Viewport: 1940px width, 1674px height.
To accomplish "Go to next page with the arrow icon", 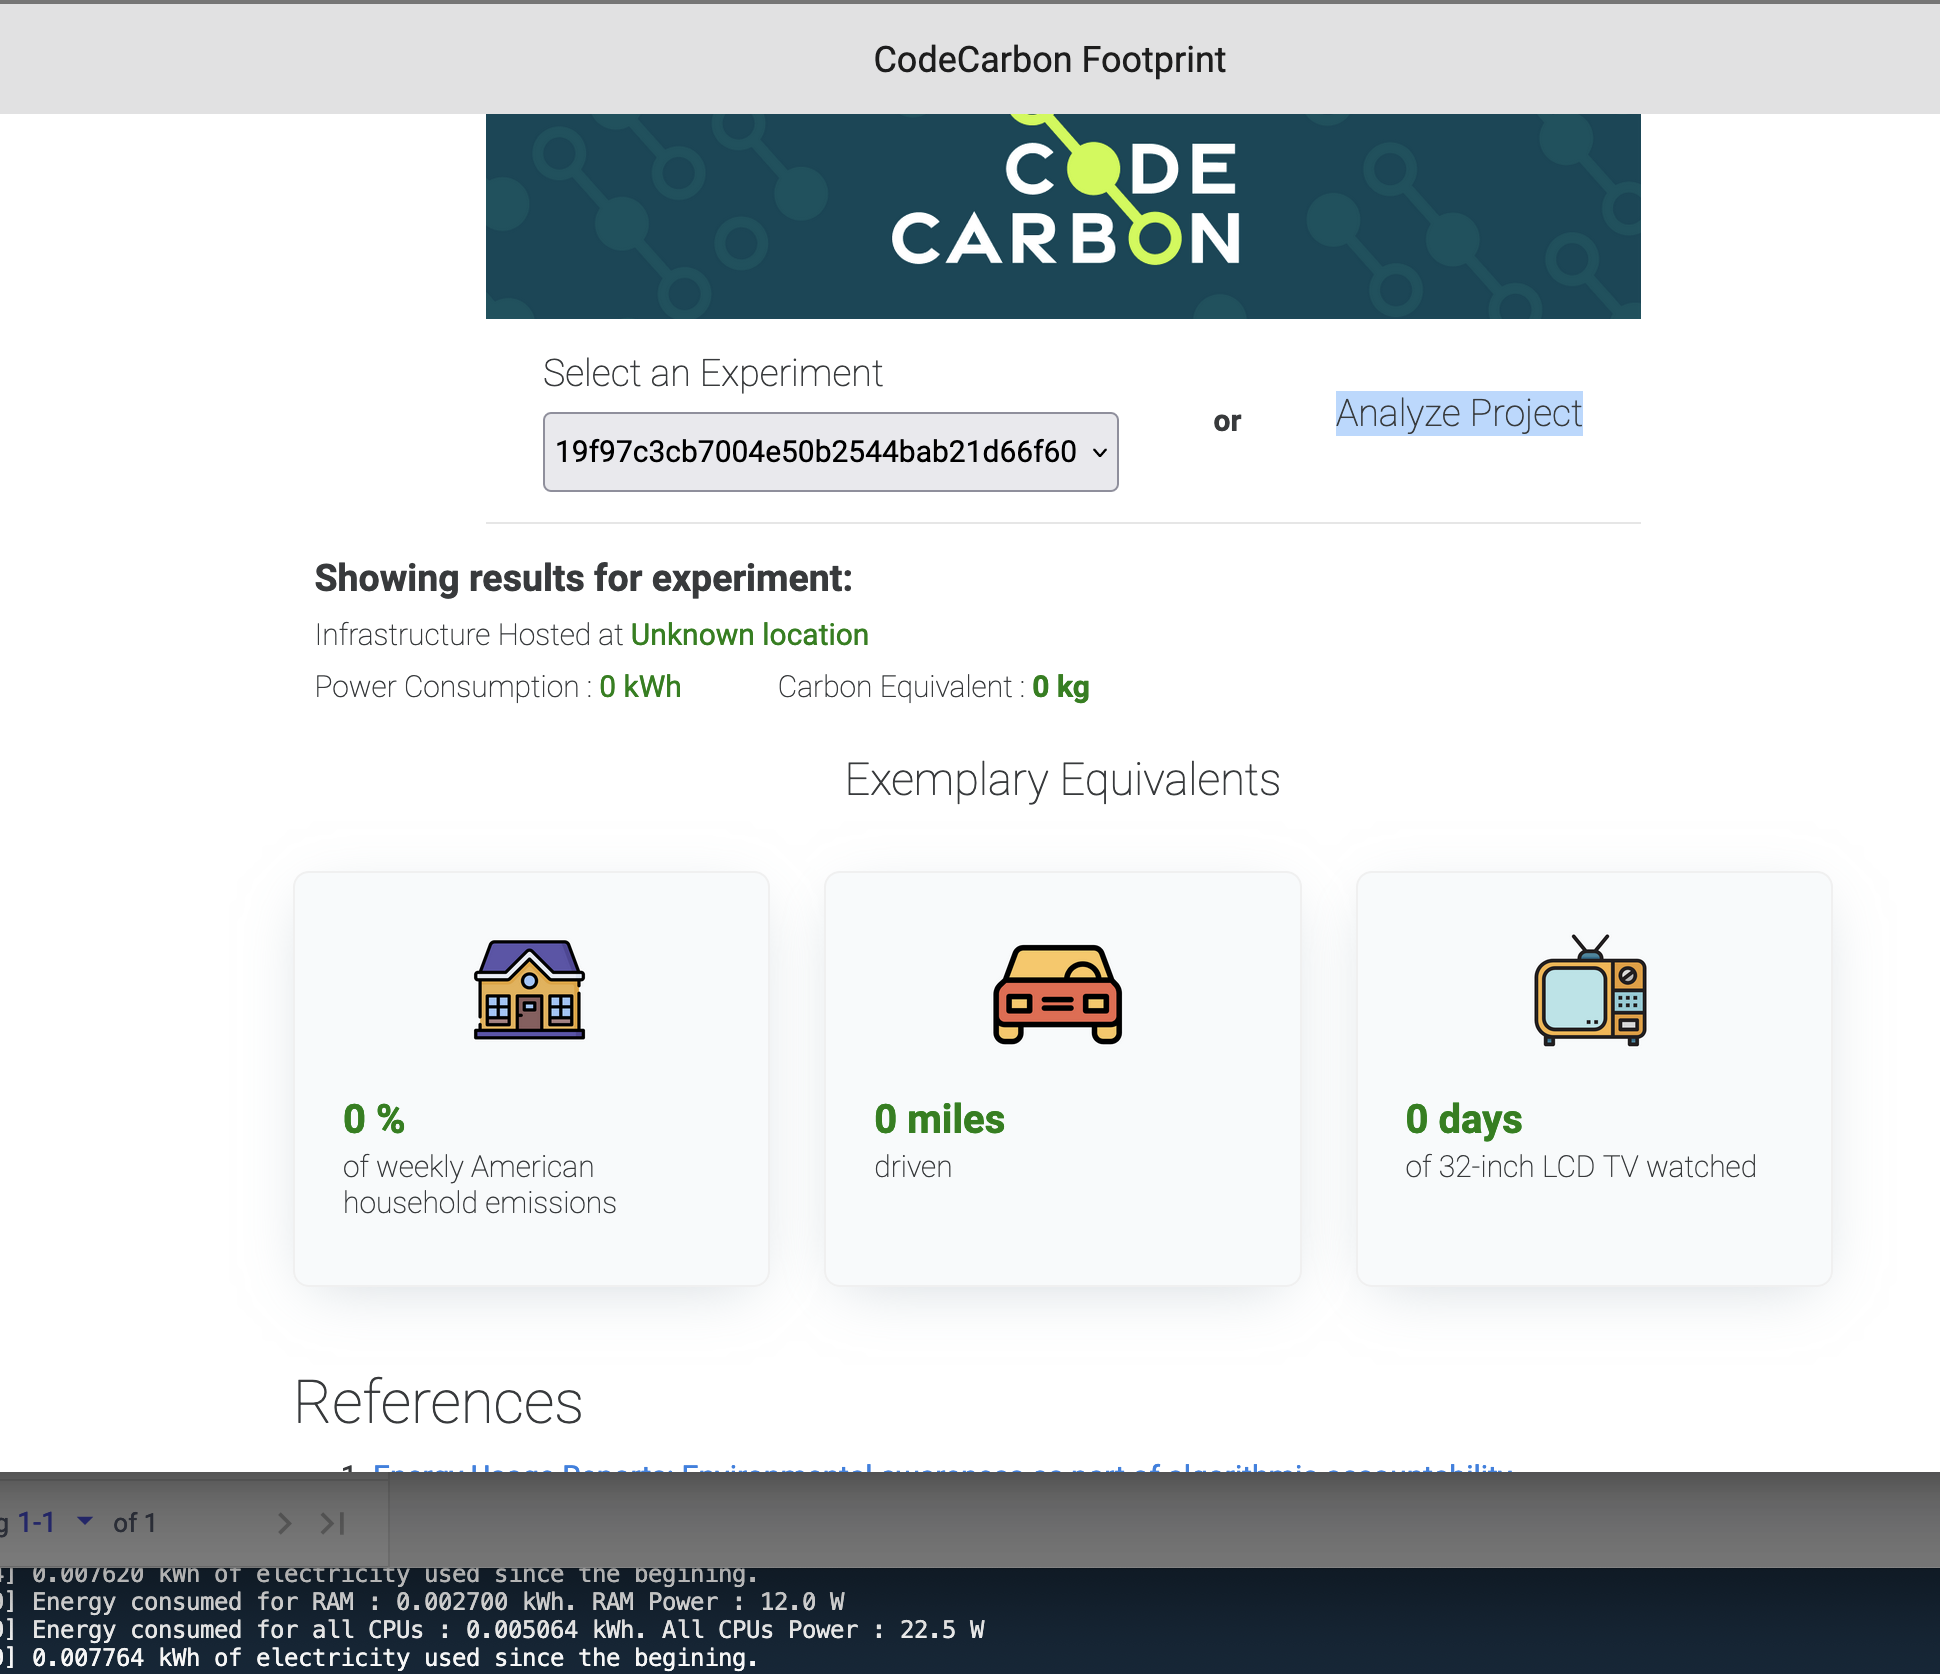I will 284,1522.
